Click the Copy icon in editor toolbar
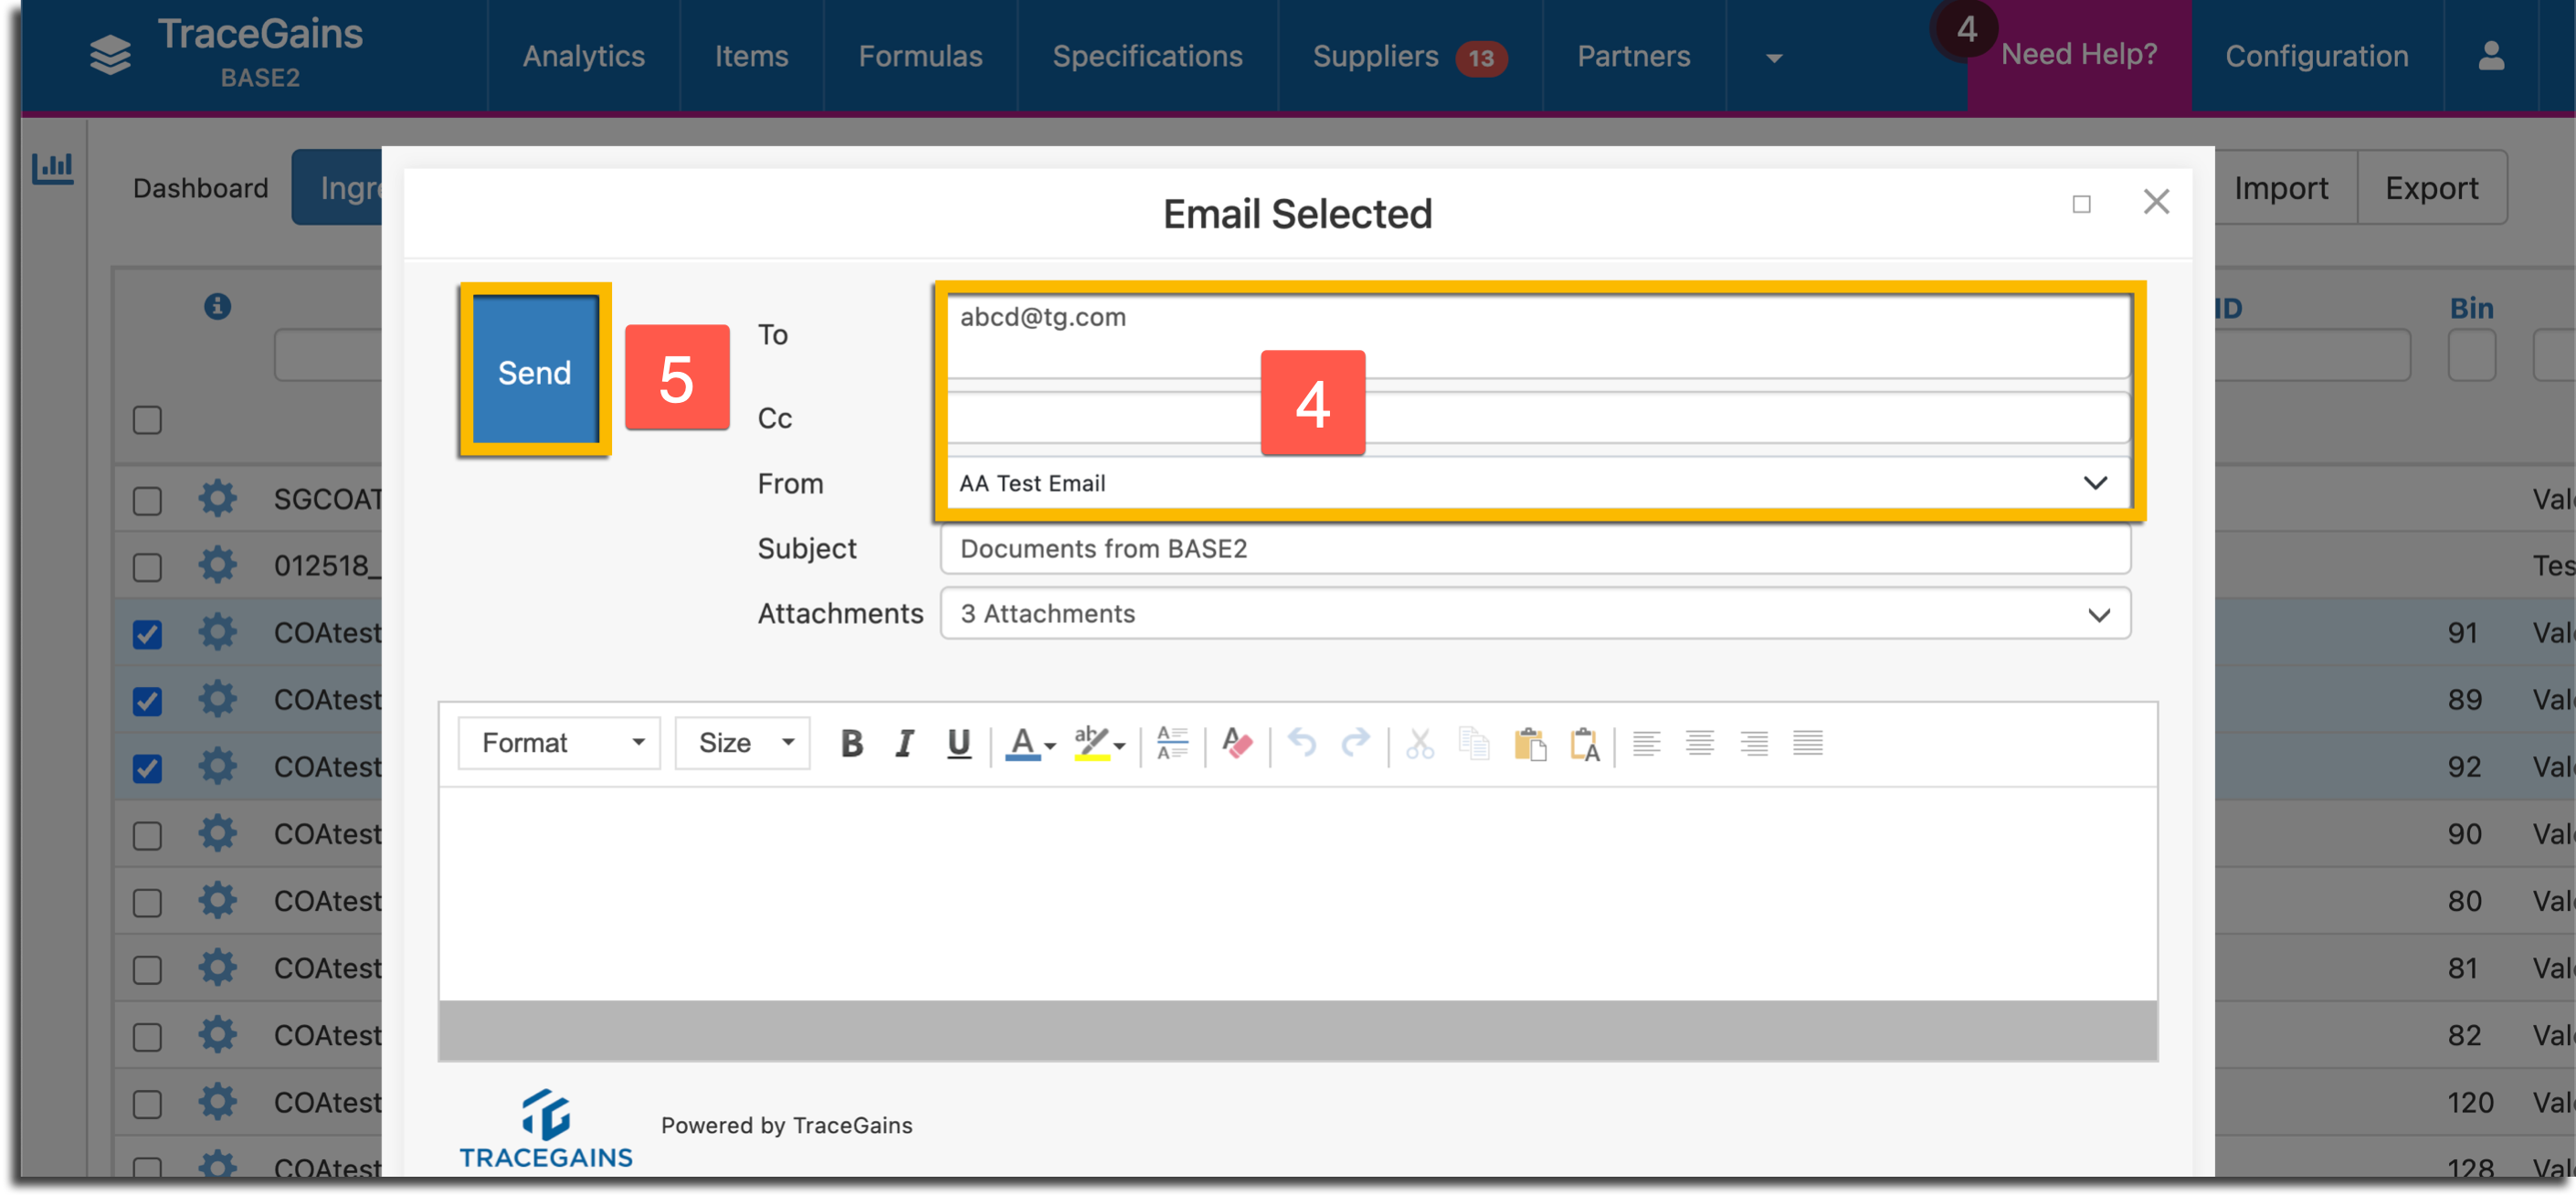This screenshot has height=1195, width=2576. coord(1474,743)
